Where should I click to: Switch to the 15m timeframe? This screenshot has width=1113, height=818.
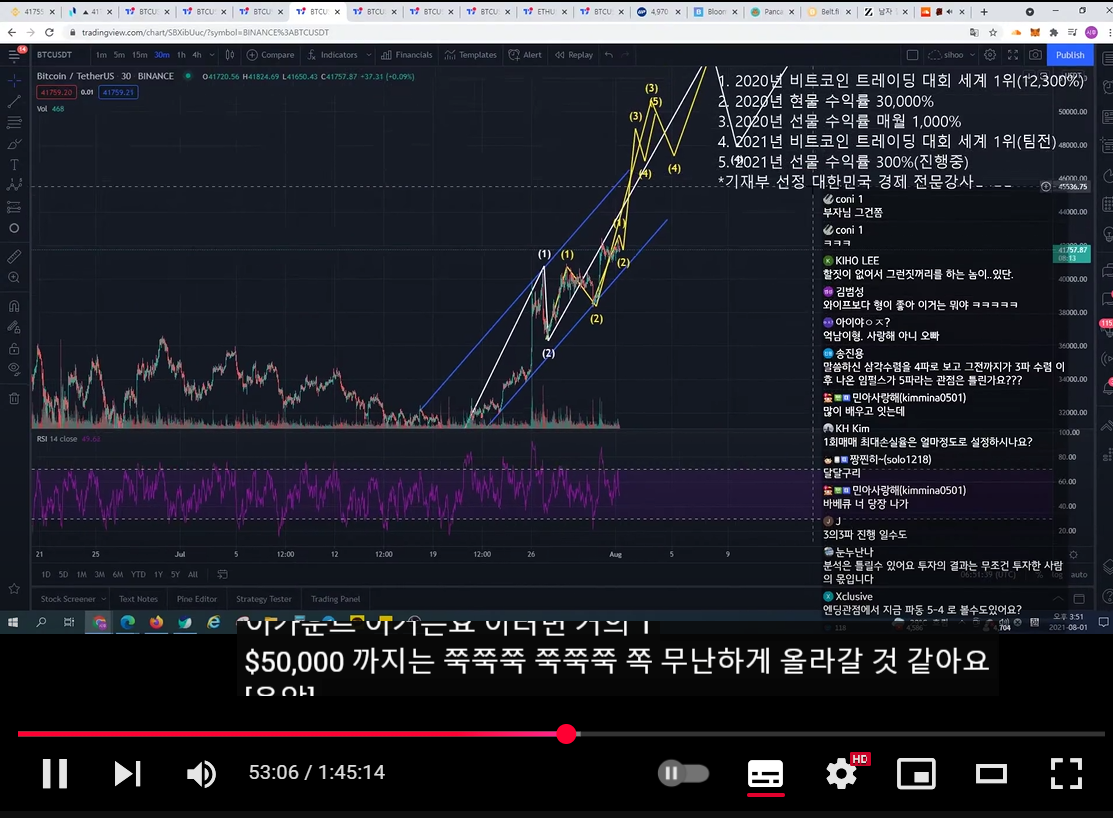tap(139, 55)
